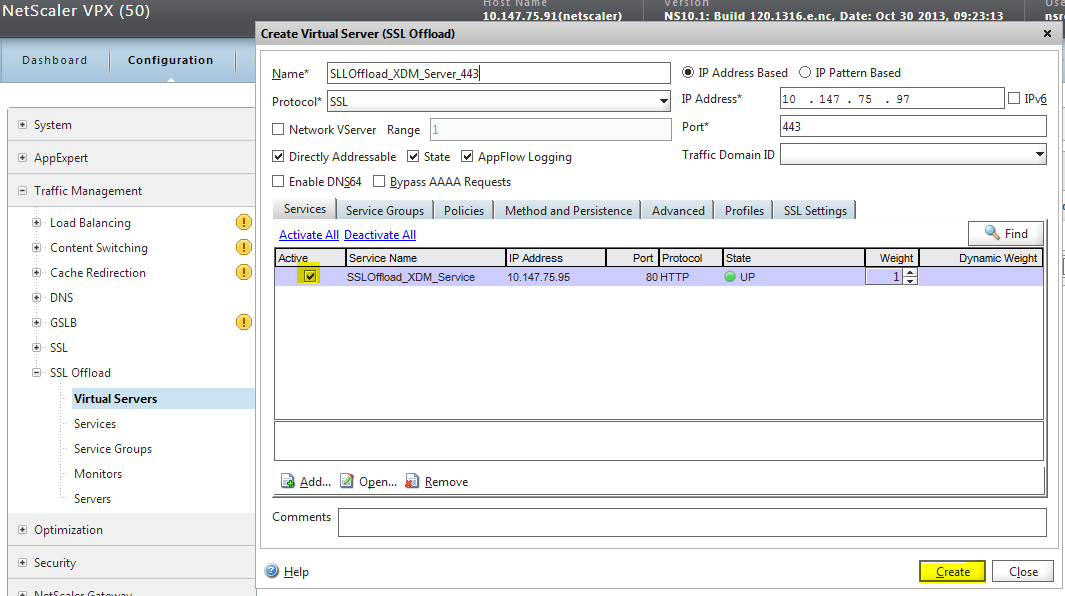Screen dimensions: 1065x596
Task: Click the Deactivate All link
Action: point(380,235)
